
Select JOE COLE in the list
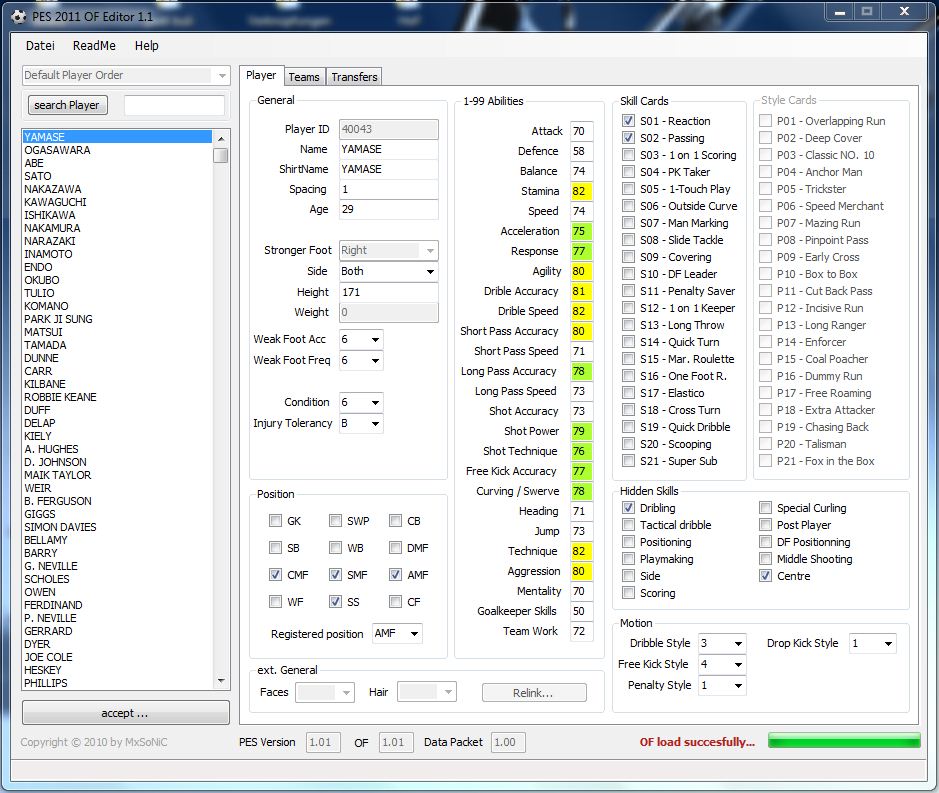click(117, 657)
